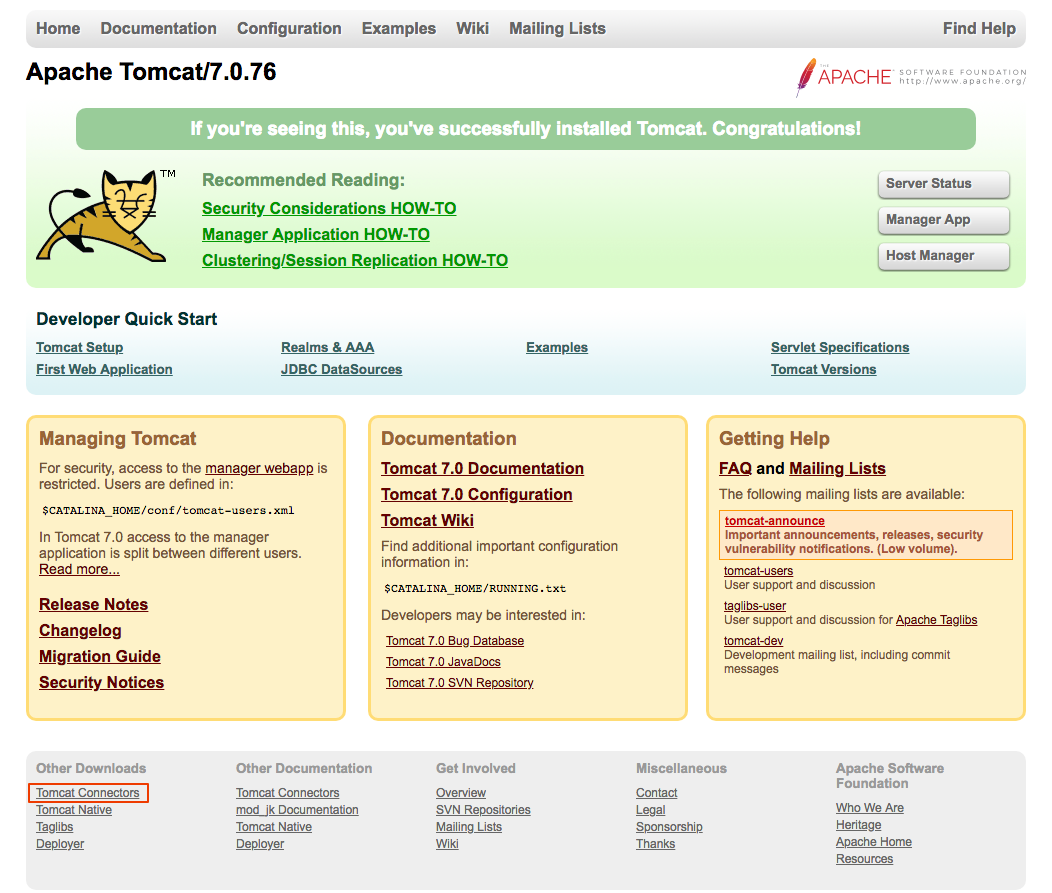Viewport: 1052px width, 893px height.
Task: Click Deployer under Other Documentation
Action: tap(260, 844)
